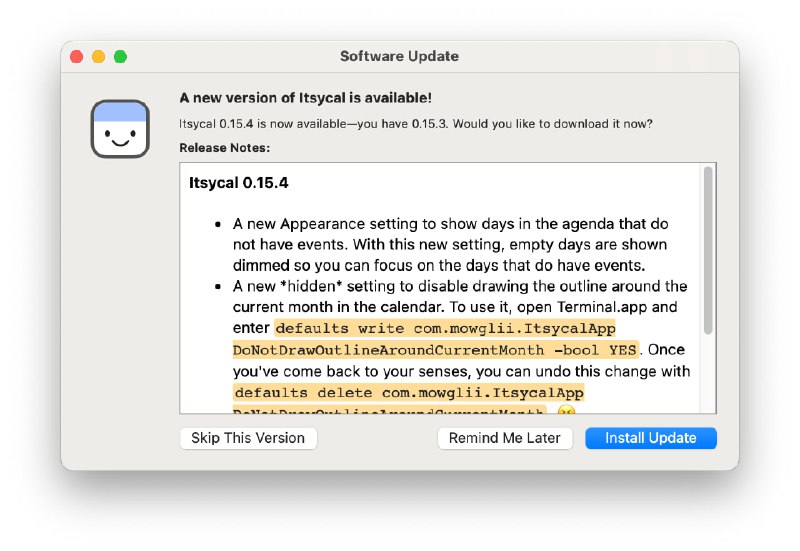Choose Remind Me Later
The height and width of the screenshot is (551, 800).
pos(505,438)
